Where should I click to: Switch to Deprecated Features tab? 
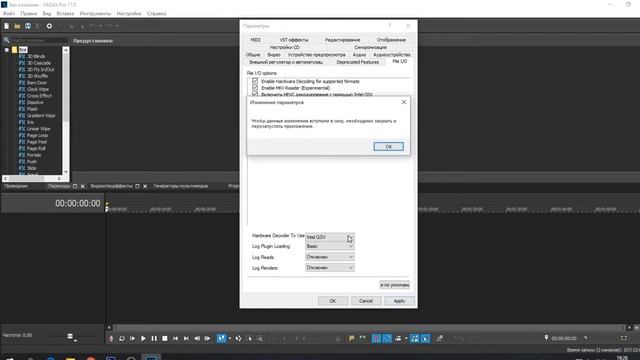coord(358,62)
